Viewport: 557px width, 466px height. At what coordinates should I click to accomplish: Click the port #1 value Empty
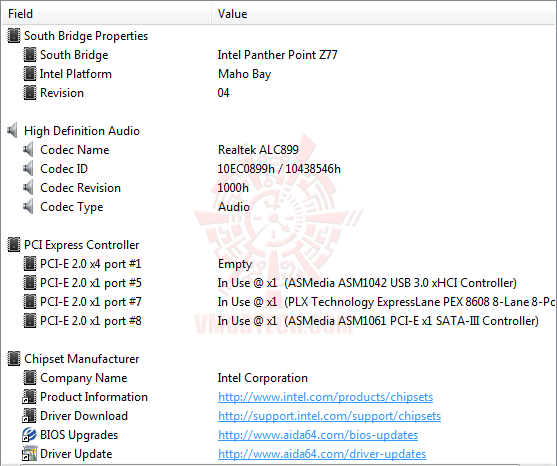[x=235, y=264]
